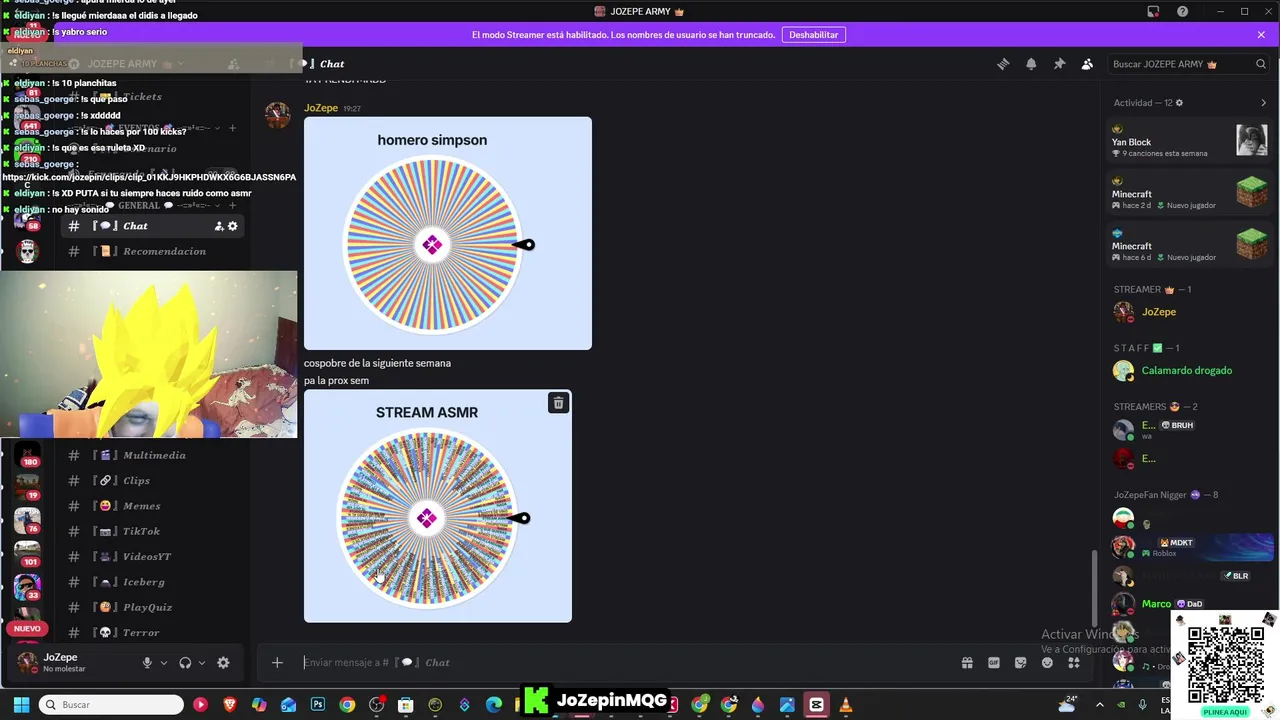Screen dimensions: 1280x720
Task: Edit the Chat channel settings gear
Action: point(233,226)
